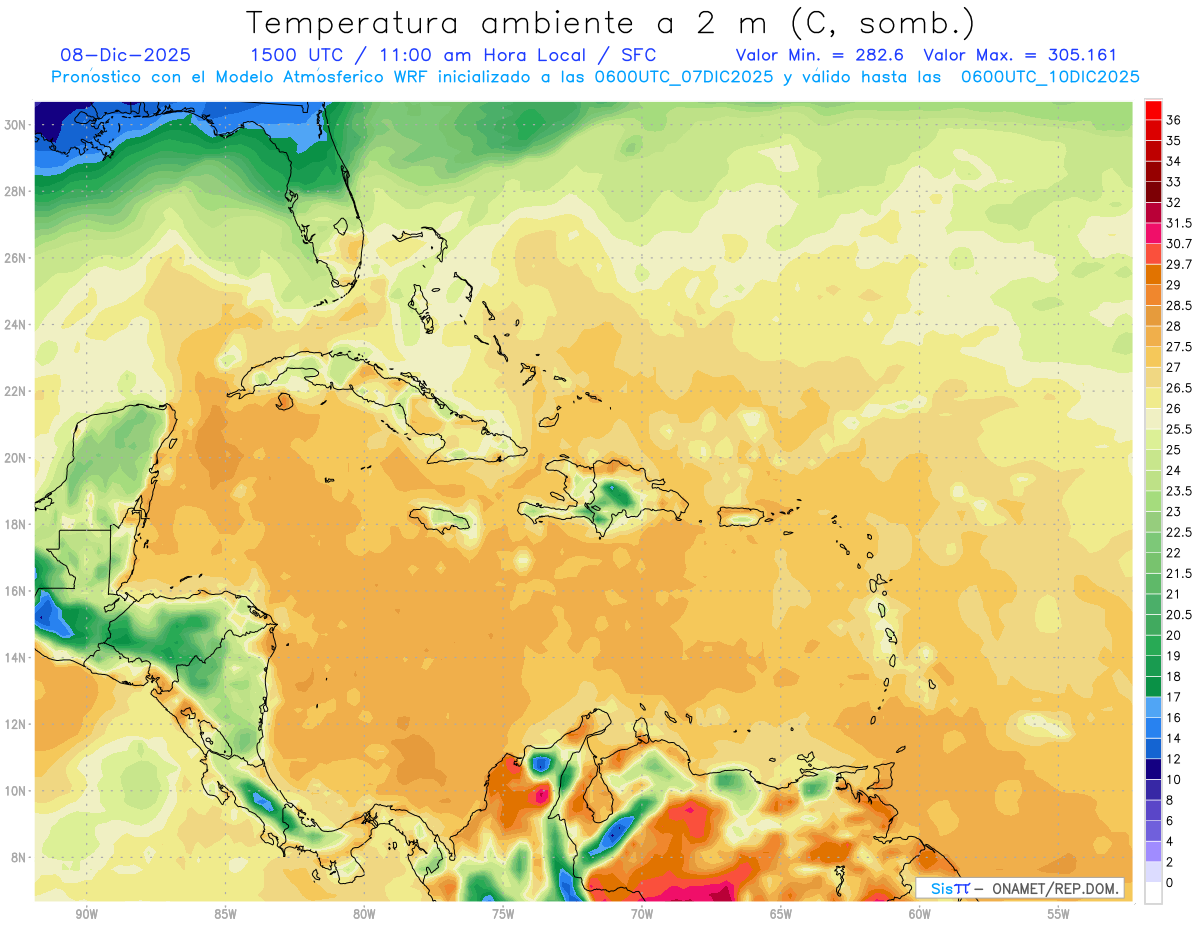This screenshot has height=927, width=1200.
Task: Click the '30N' latitude label
Action: click(x=17, y=124)
